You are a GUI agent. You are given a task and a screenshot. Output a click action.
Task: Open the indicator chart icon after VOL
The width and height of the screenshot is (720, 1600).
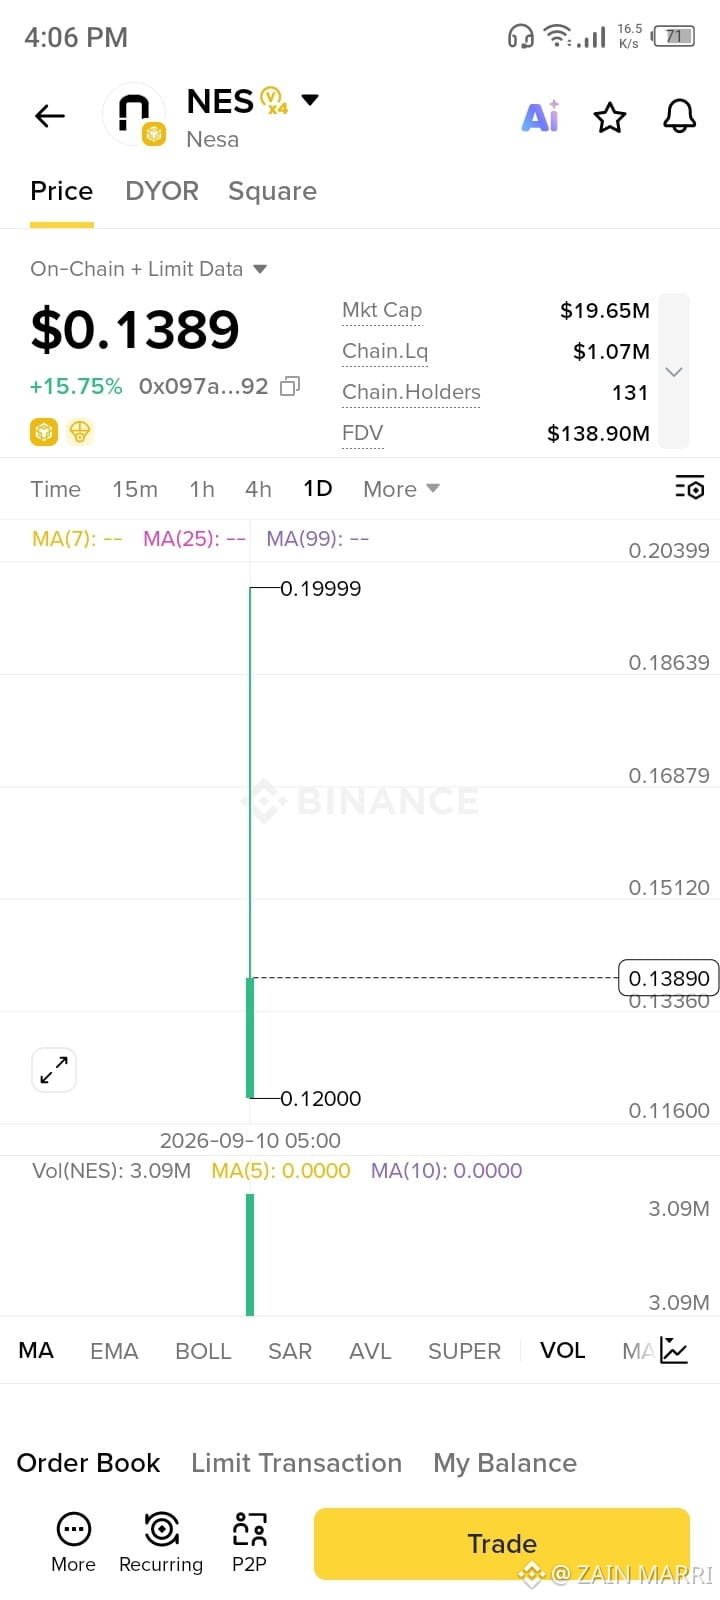point(675,1351)
